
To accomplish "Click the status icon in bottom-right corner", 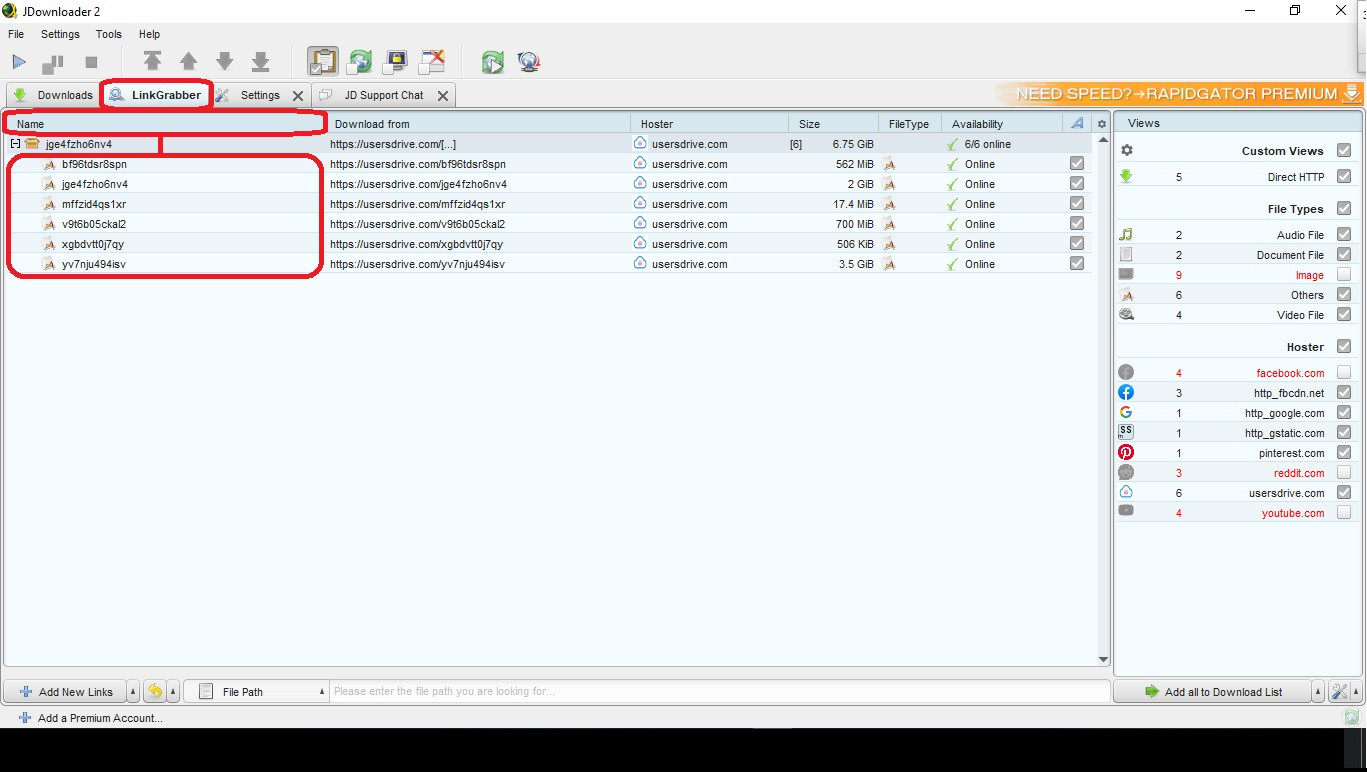I will [1352, 717].
